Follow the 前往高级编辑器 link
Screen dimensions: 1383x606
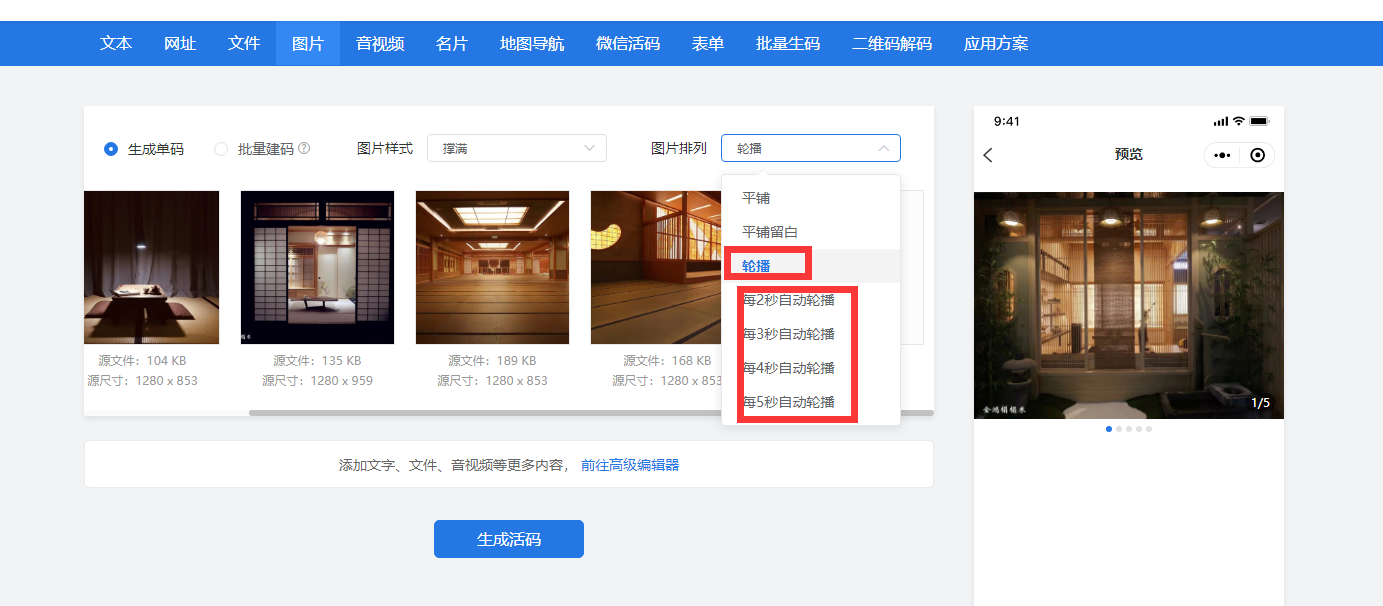[630, 465]
